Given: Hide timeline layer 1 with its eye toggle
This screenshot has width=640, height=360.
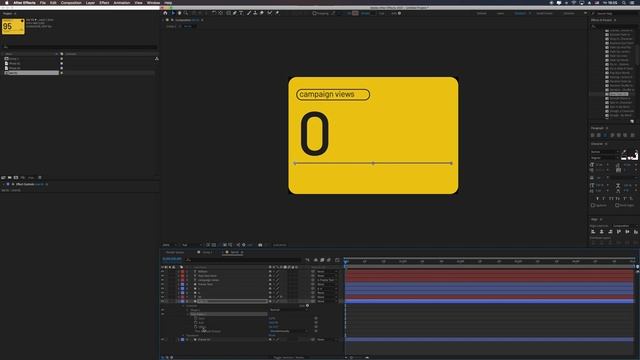Looking at the screenshot, I should (x=162, y=271).
